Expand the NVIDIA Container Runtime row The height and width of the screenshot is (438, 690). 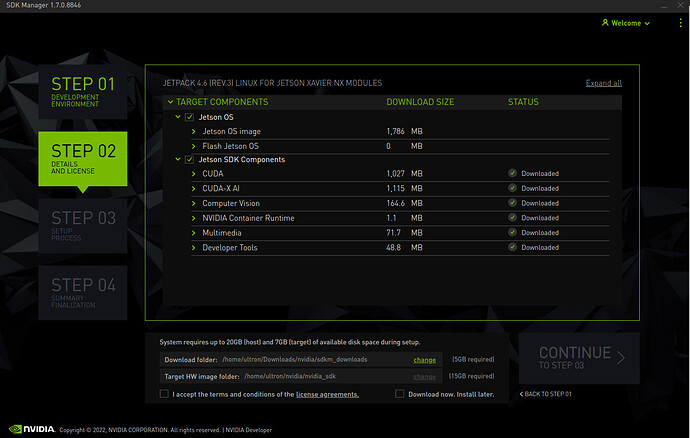[x=194, y=218]
